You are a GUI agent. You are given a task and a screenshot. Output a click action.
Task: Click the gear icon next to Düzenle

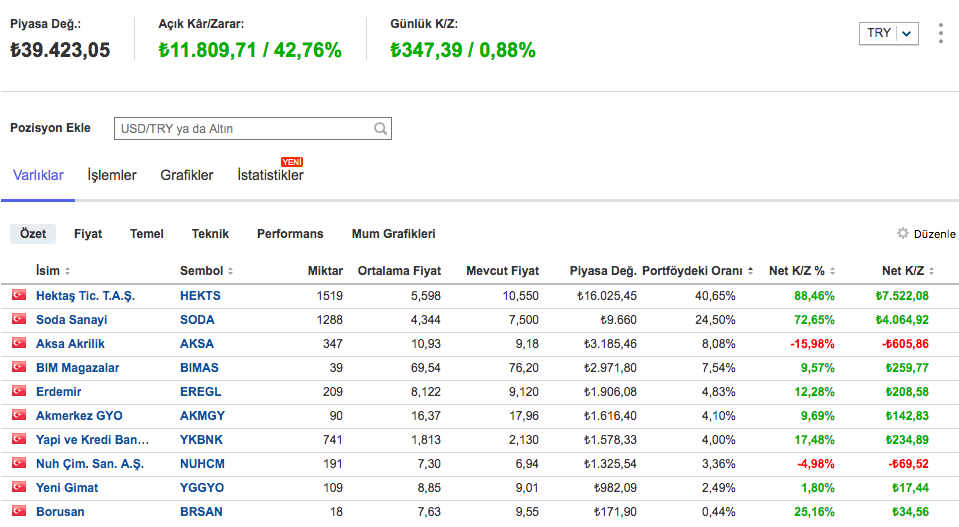(903, 234)
